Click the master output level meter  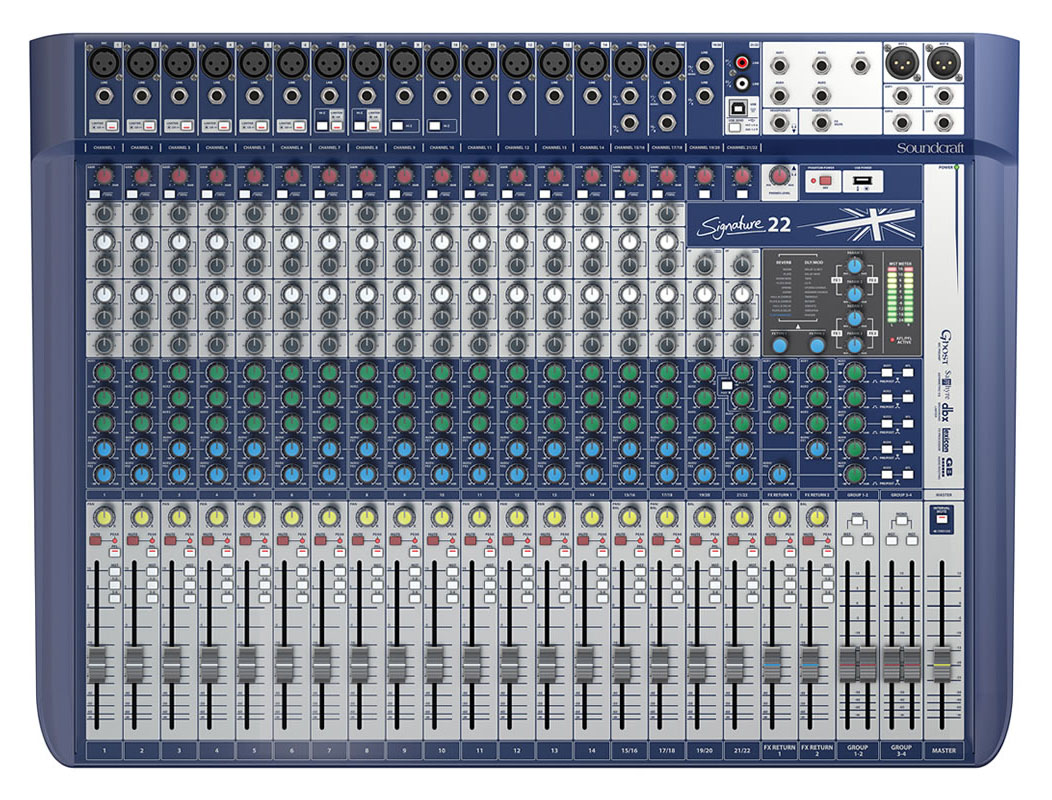[x=901, y=296]
